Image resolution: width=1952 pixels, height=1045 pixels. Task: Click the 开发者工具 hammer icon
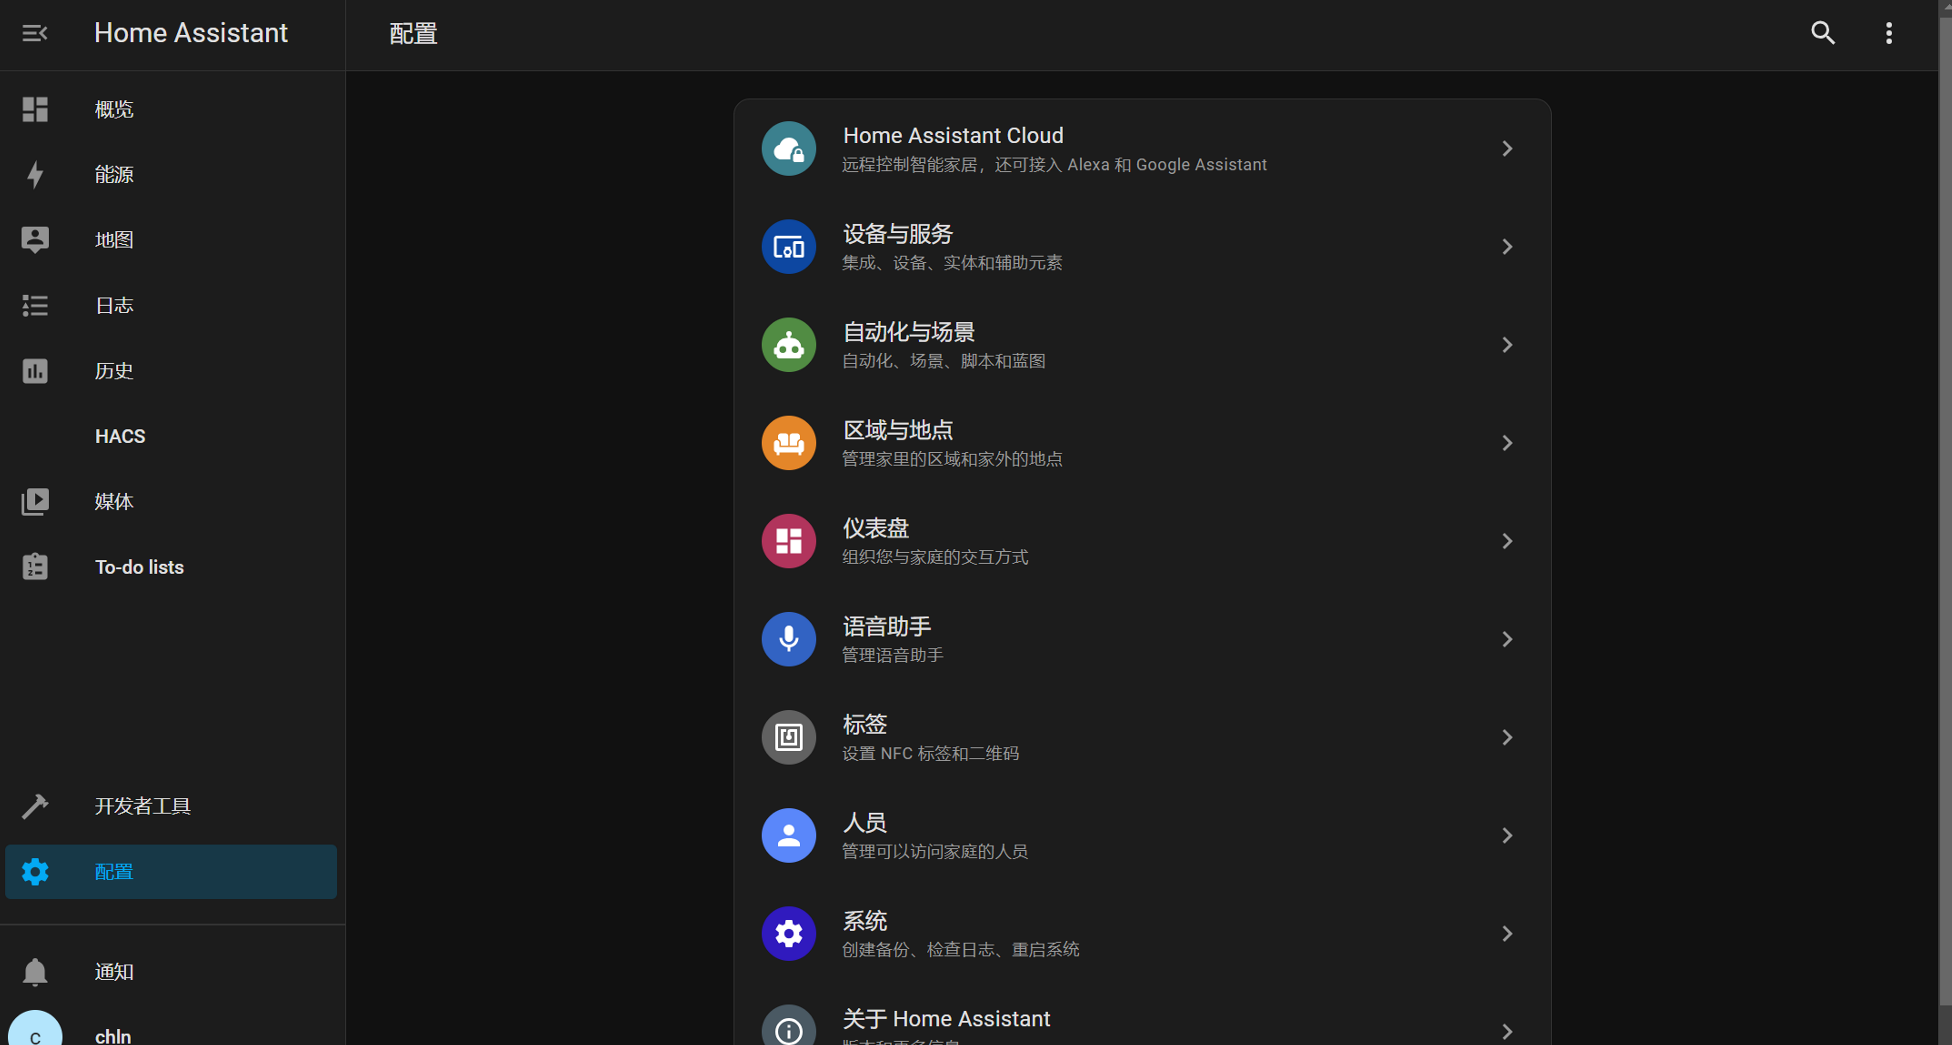pyautogui.click(x=35, y=806)
